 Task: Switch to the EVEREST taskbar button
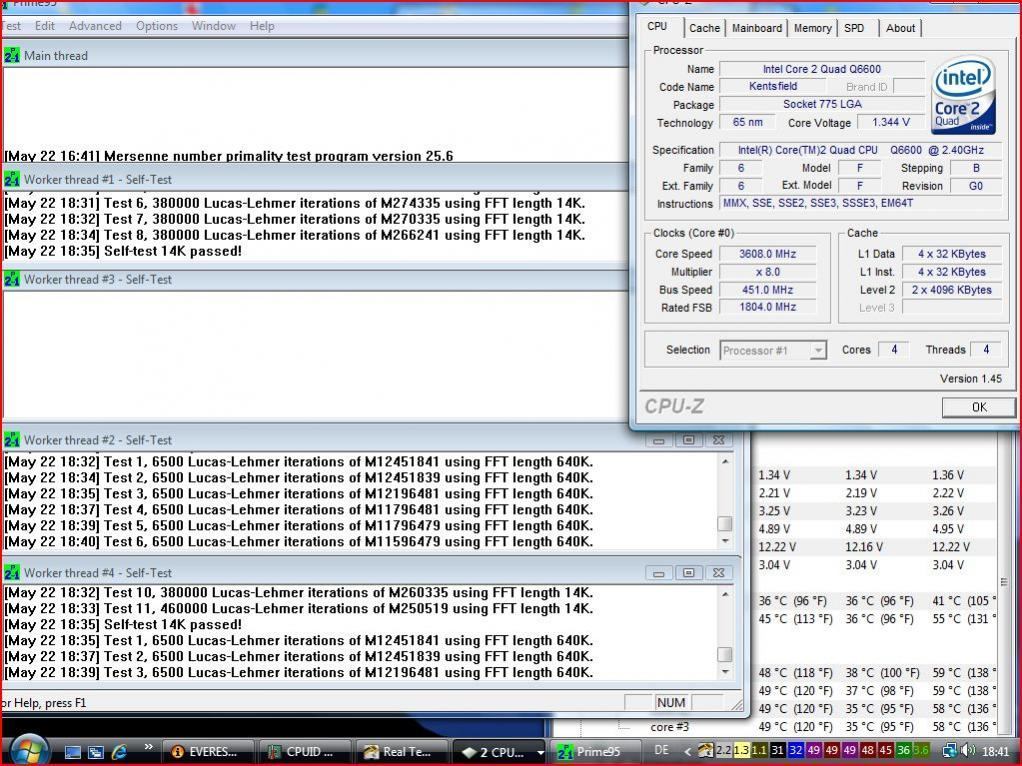pyautogui.click(x=209, y=752)
